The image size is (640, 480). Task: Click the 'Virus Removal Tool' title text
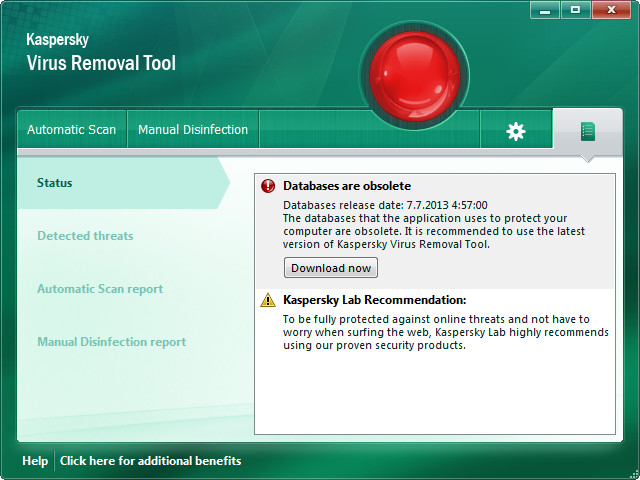coord(101,63)
